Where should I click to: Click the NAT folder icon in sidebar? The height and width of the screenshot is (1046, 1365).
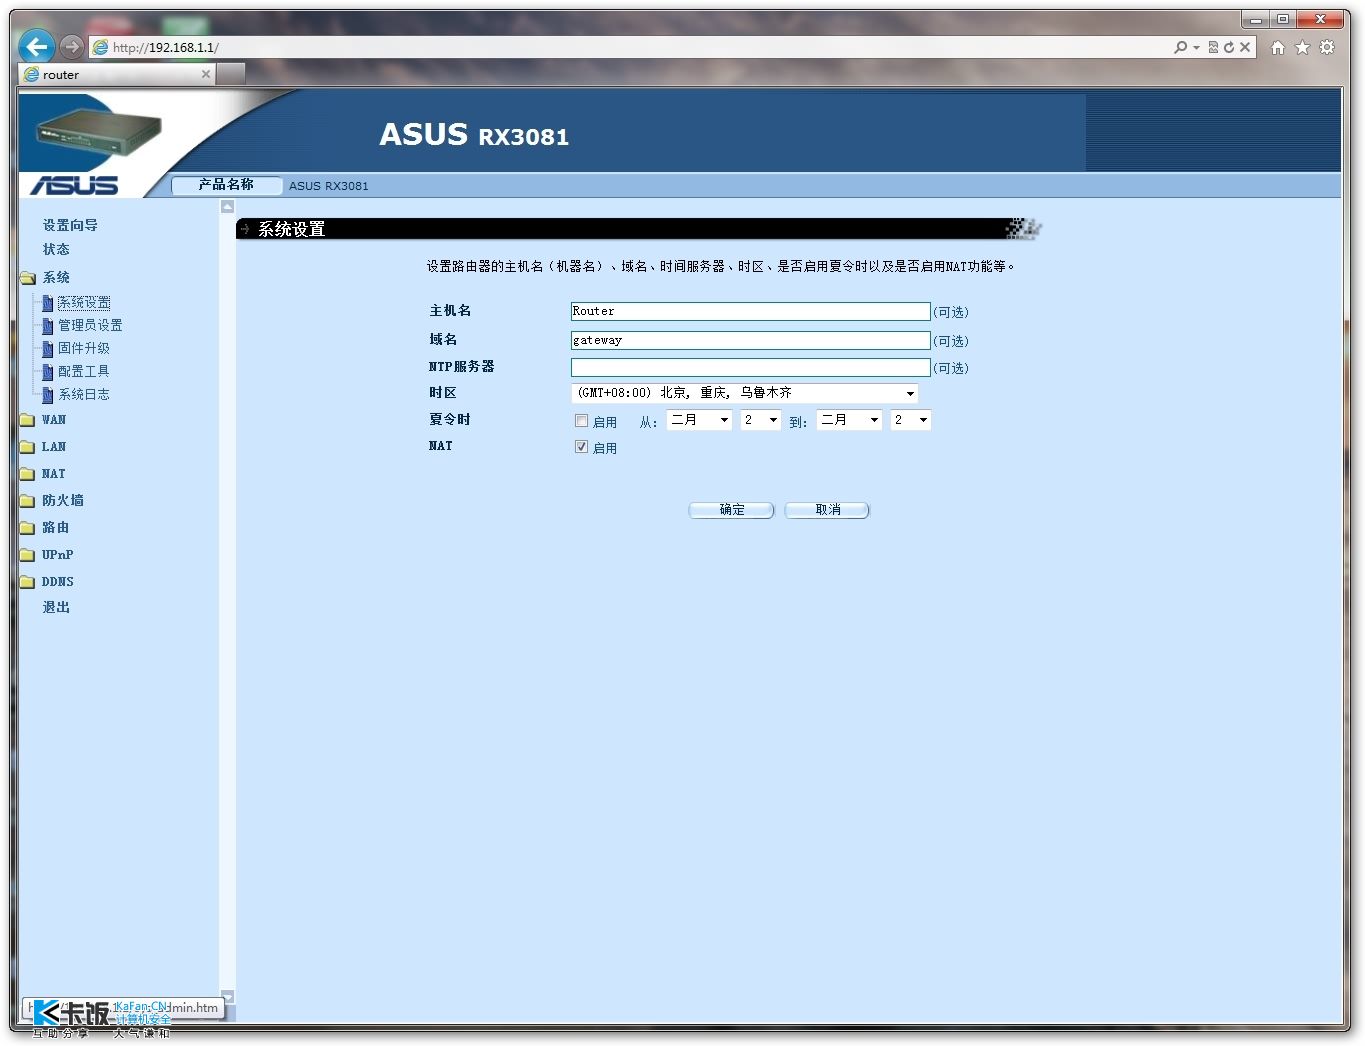click(x=28, y=474)
